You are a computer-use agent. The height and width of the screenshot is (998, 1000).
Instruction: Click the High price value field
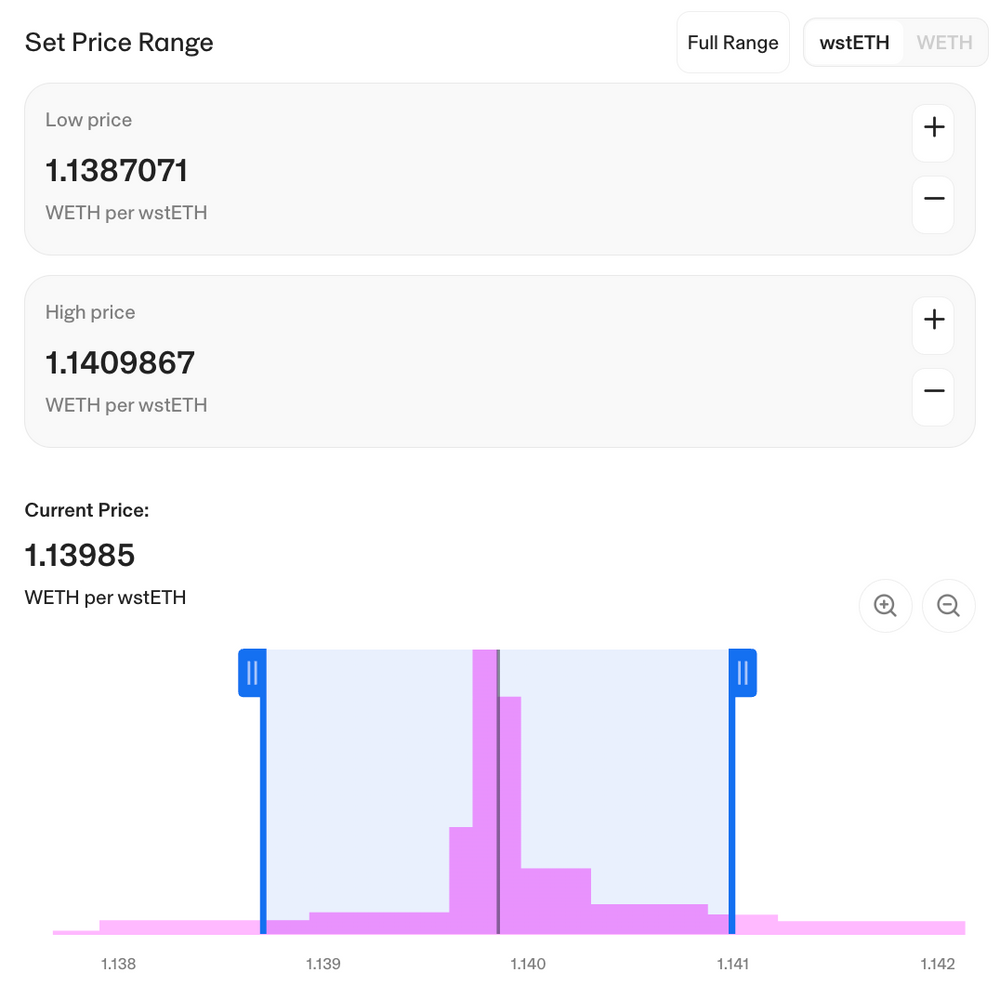(x=120, y=363)
